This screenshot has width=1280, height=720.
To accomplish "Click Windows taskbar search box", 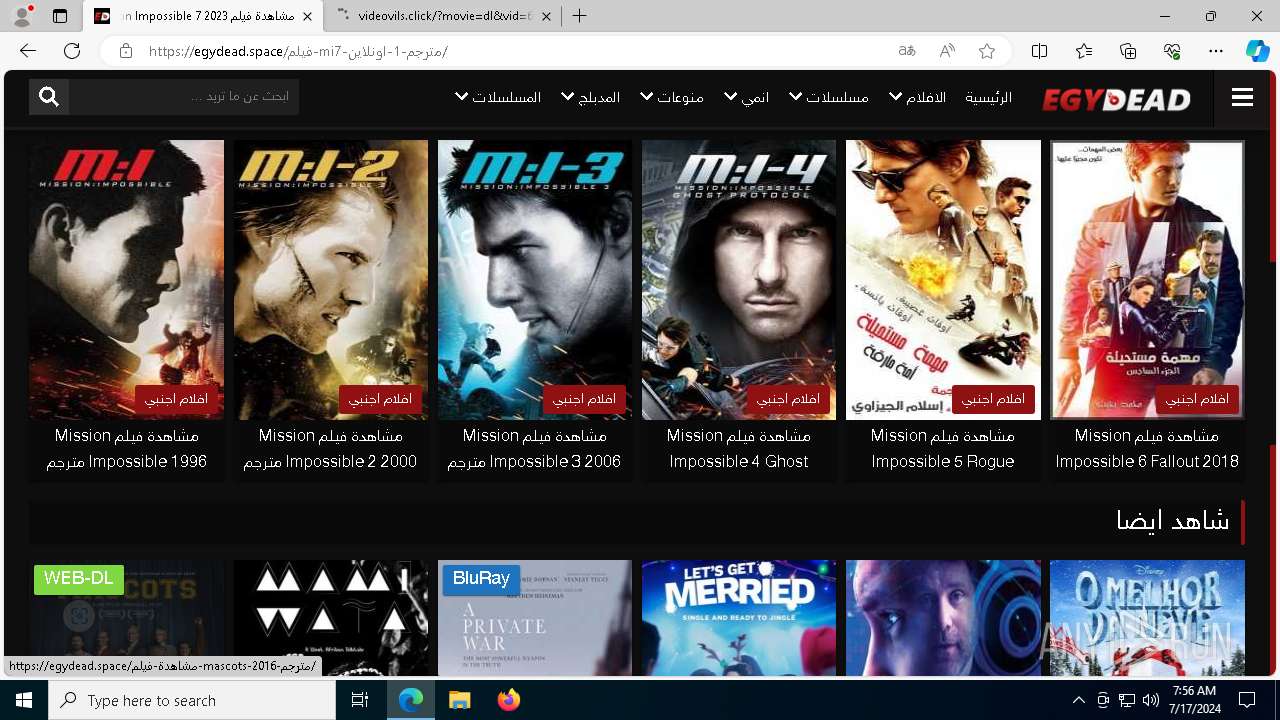I will pyautogui.click(x=192, y=700).
